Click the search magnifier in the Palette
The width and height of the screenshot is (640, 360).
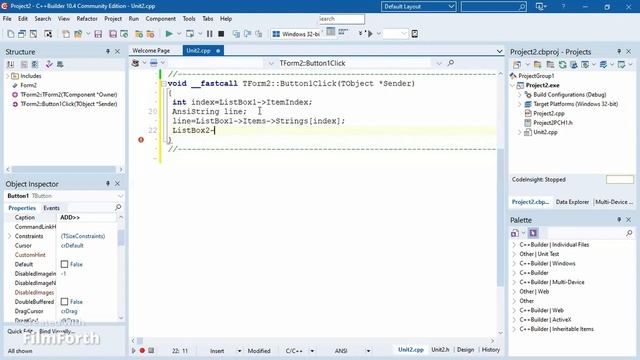coord(629,233)
